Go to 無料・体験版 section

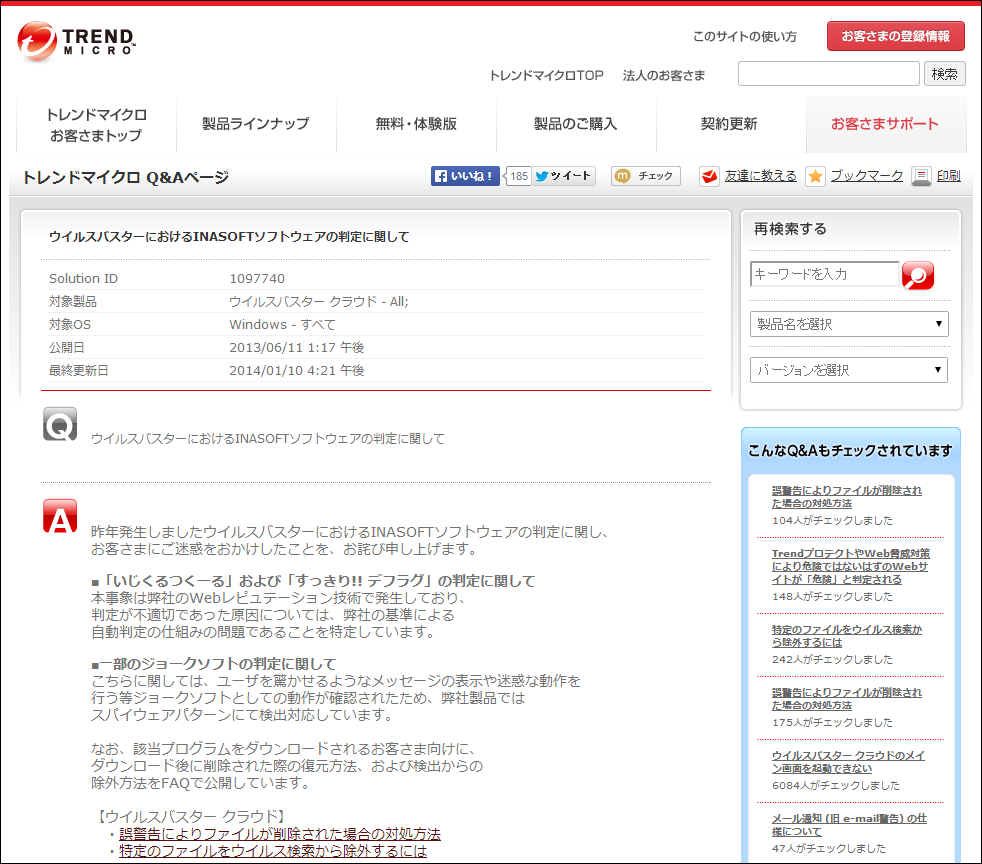[x=416, y=124]
